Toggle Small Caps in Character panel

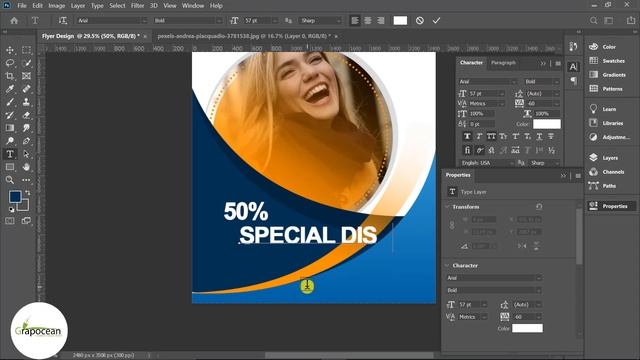pos(503,136)
